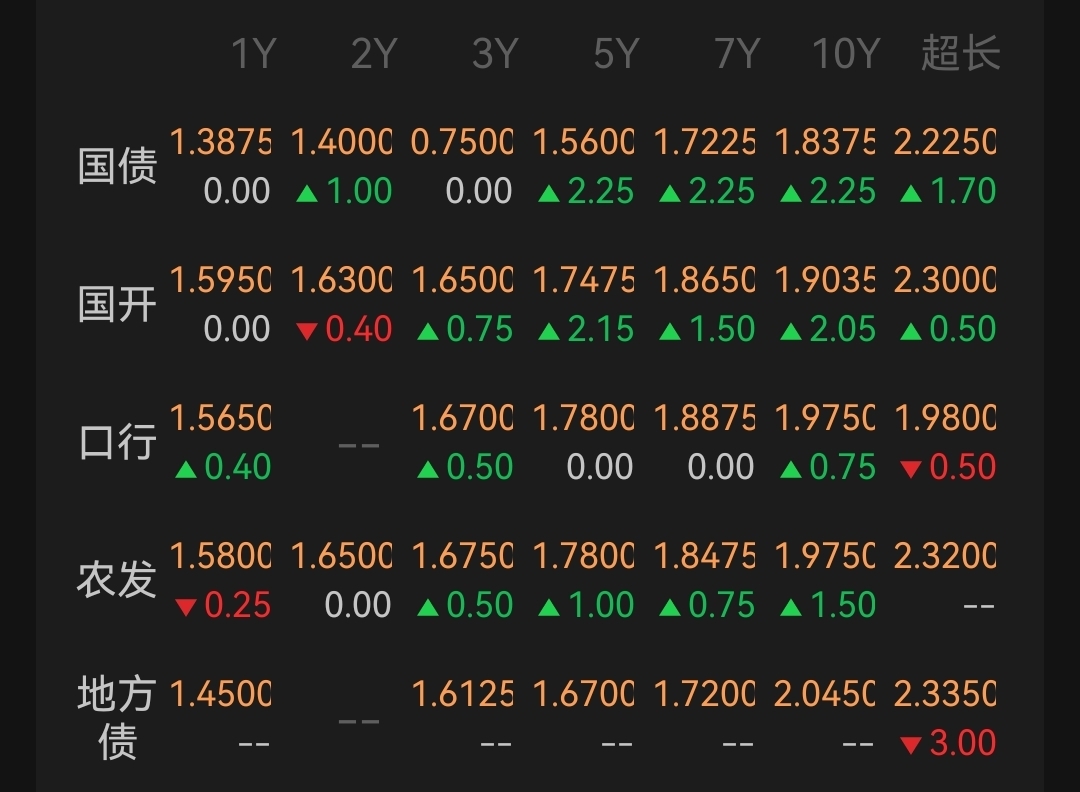
Task: Open the 国开 row label
Action: tap(118, 304)
